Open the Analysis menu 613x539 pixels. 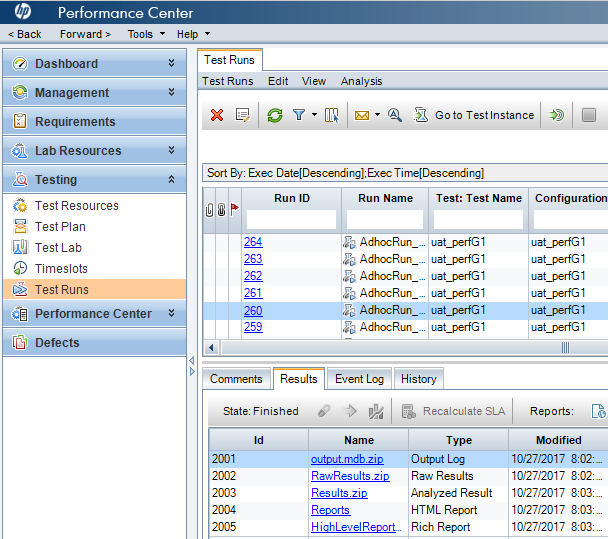pos(361,81)
